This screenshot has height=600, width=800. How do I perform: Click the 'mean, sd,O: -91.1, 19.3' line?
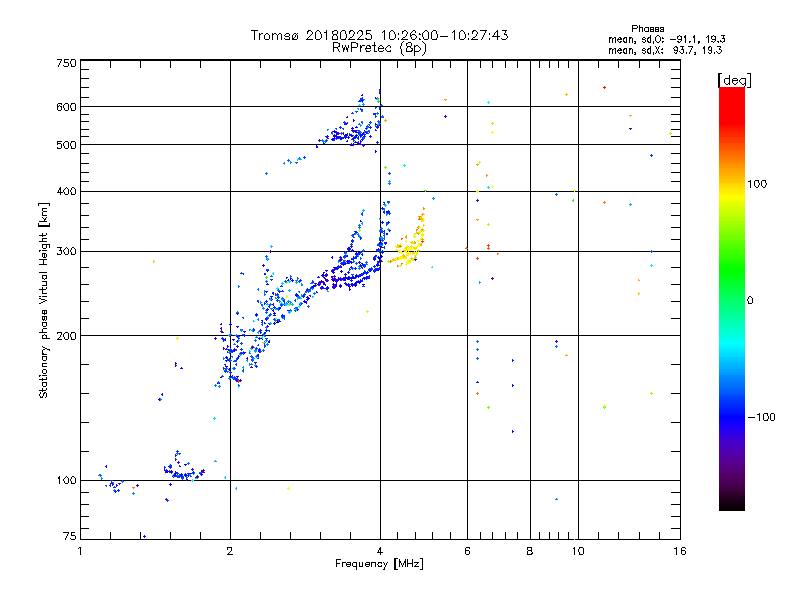tap(666, 39)
